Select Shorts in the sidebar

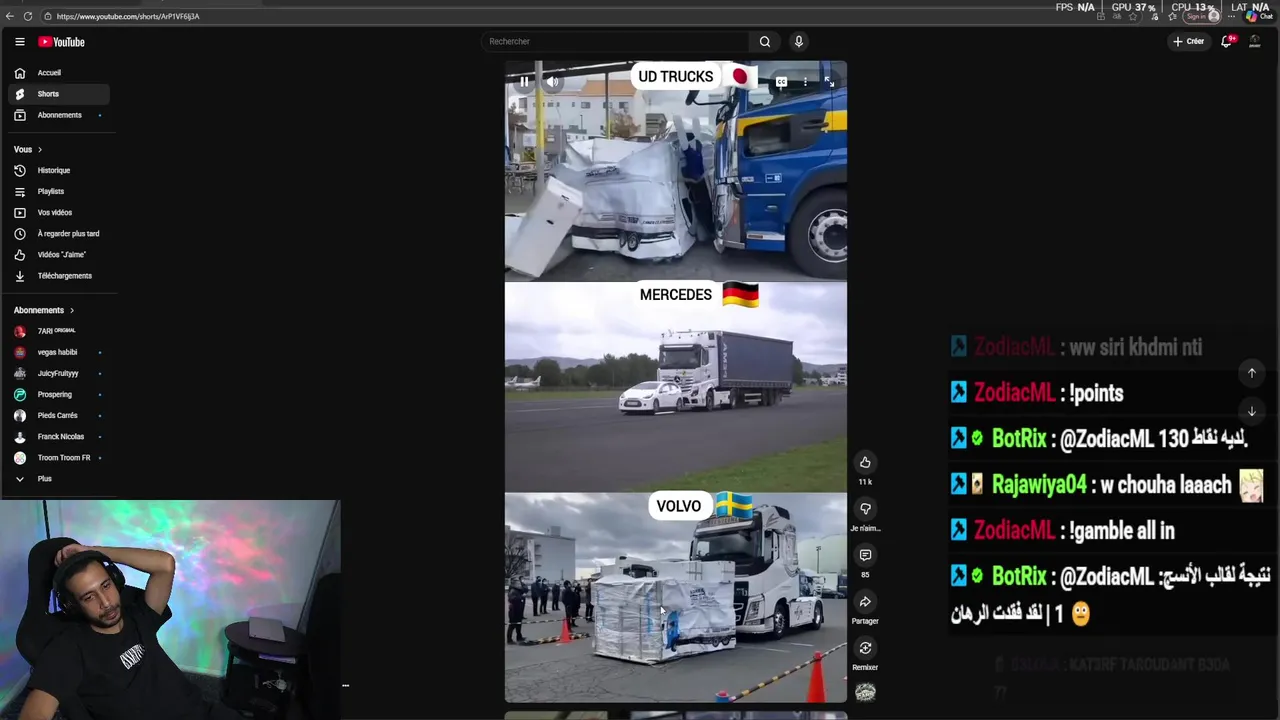click(x=58, y=94)
